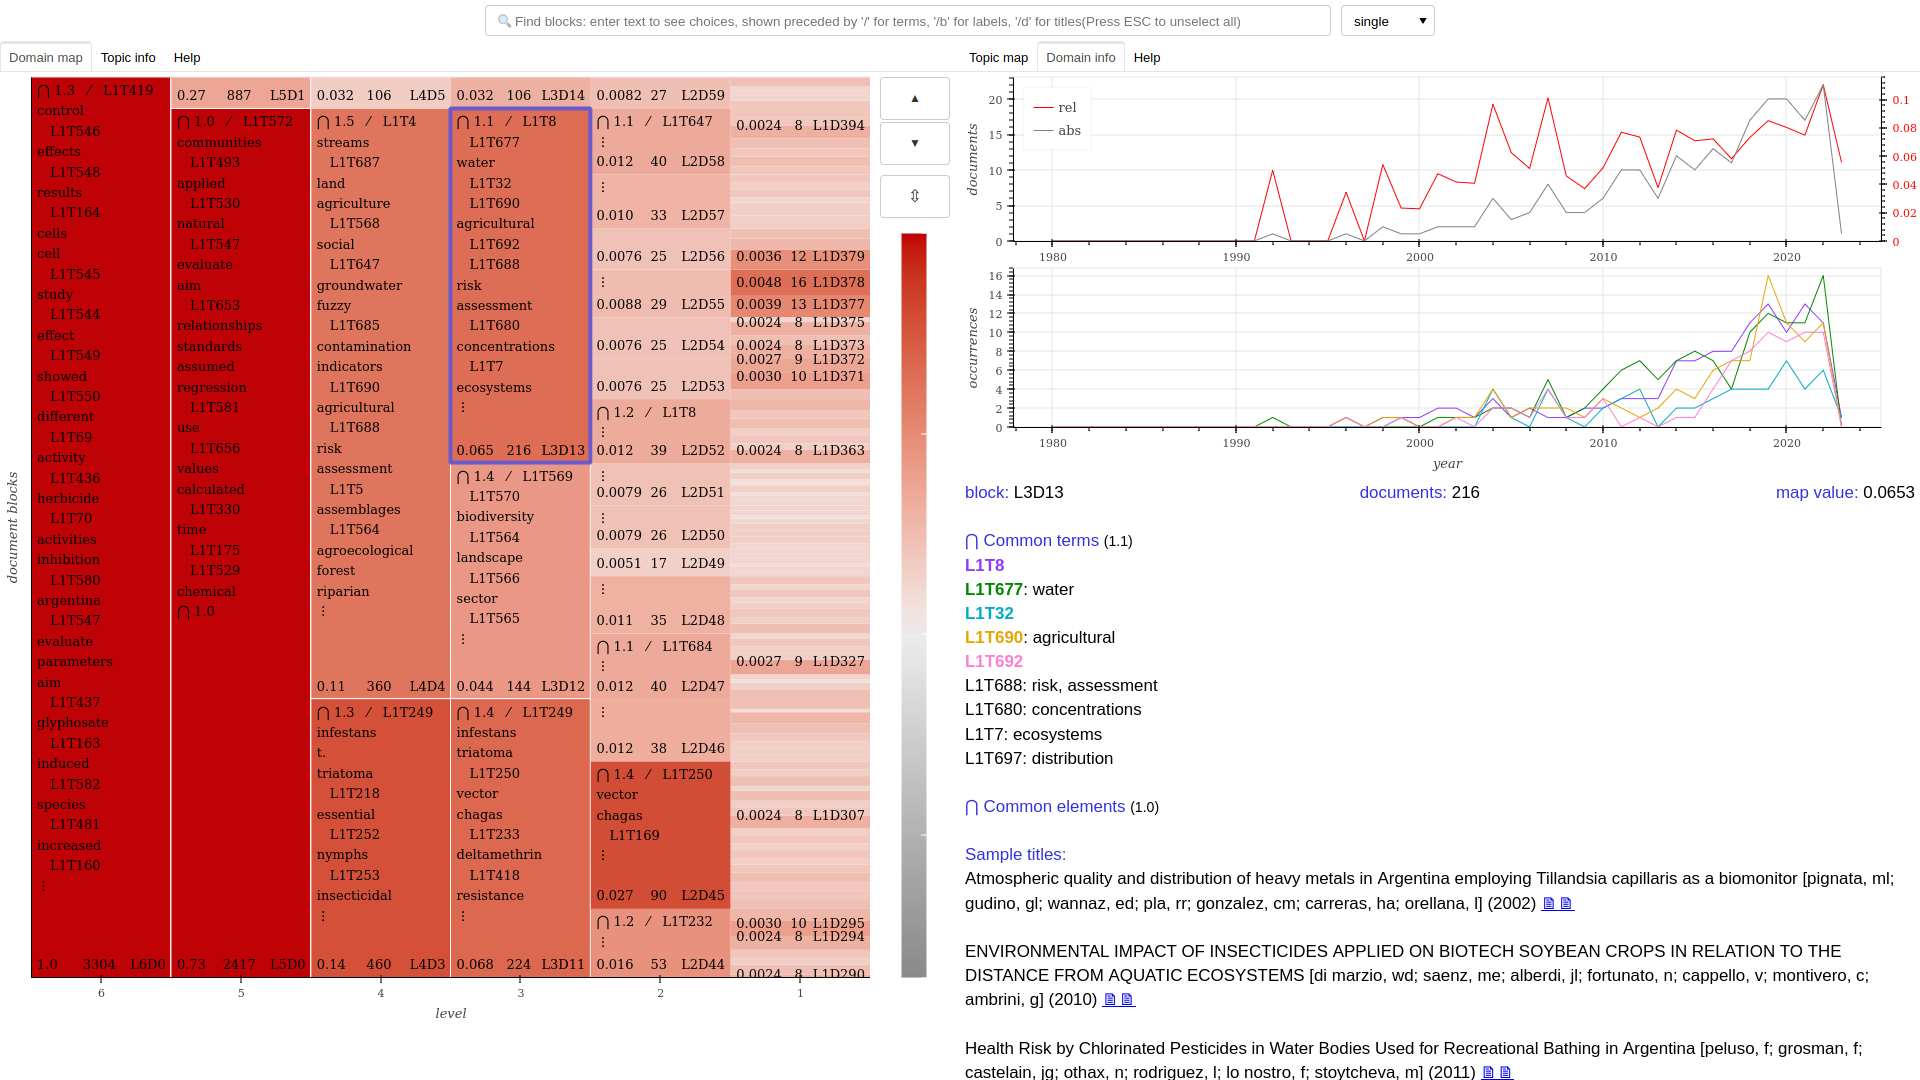The height and width of the screenshot is (1080, 1920).
Task: Select block L1D394 in level 1 column
Action: click(x=801, y=126)
